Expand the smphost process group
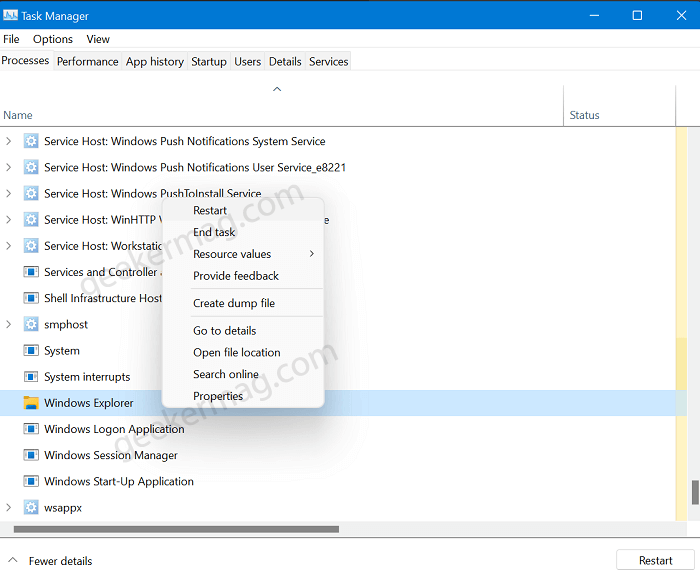The width and height of the screenshot is (700, 575). click(8, 324)
